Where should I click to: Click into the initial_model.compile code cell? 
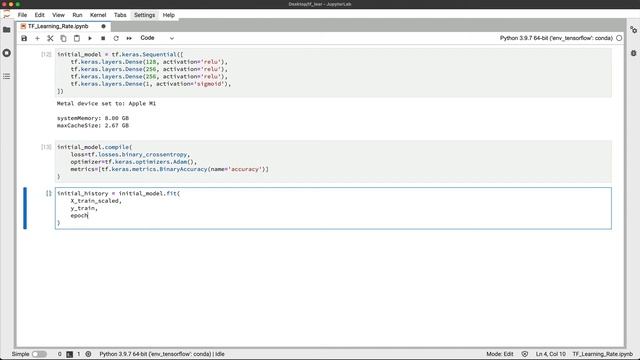[333, 161]
